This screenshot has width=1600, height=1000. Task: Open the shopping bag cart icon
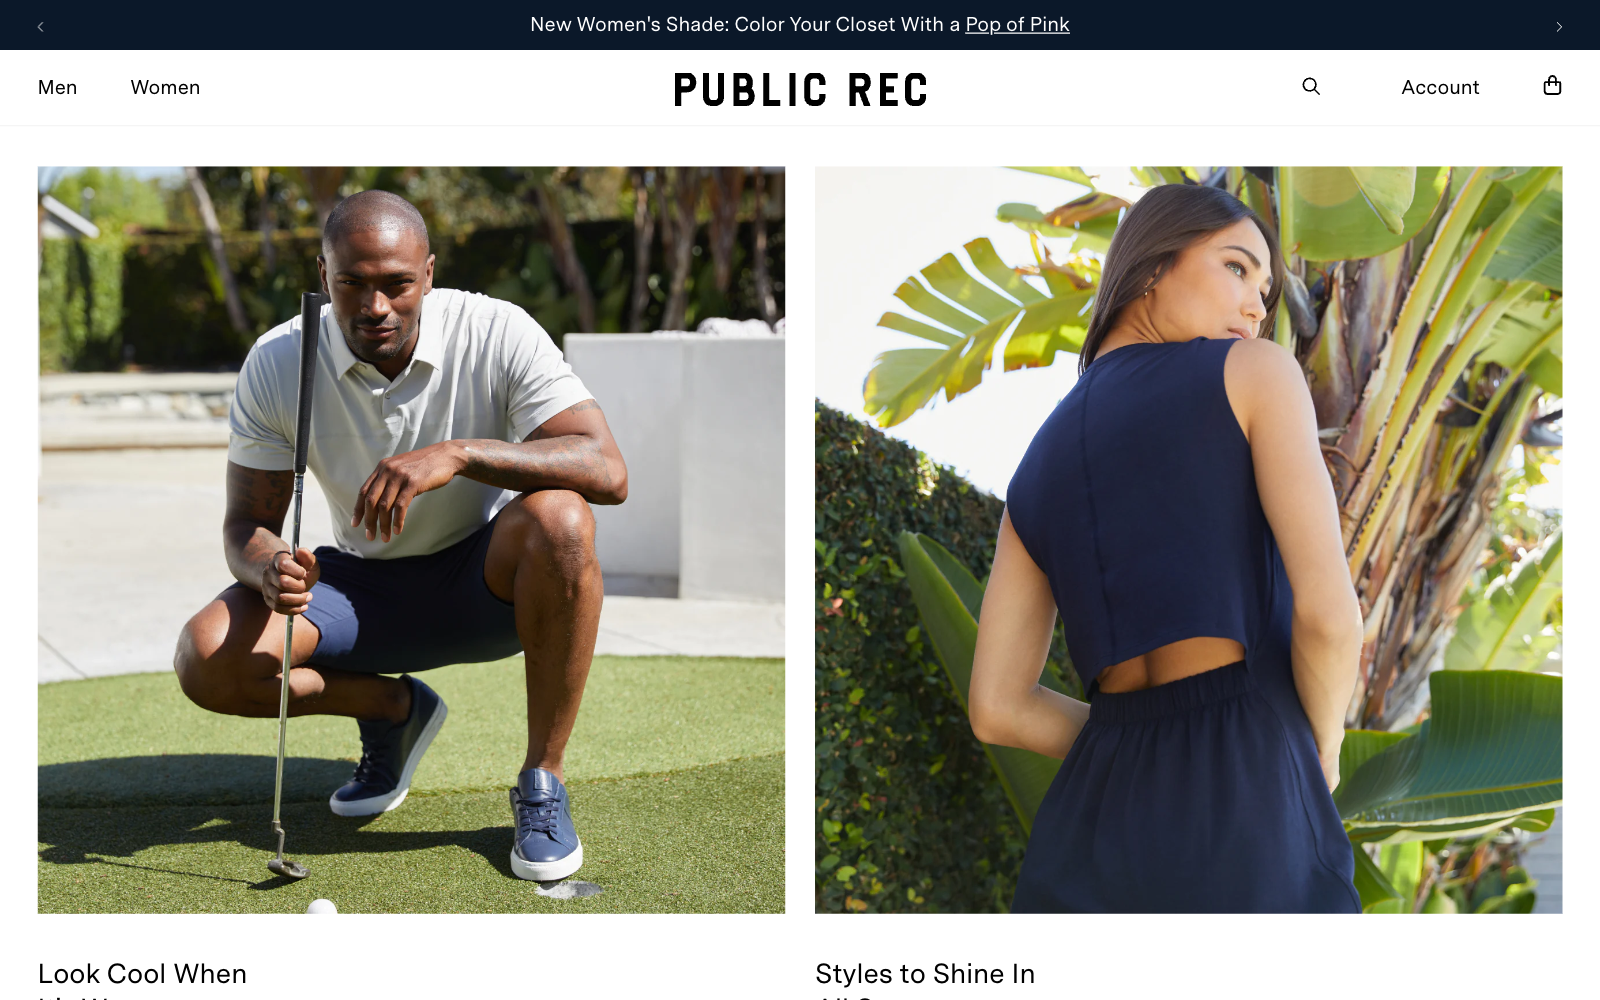pos(1552,86)
